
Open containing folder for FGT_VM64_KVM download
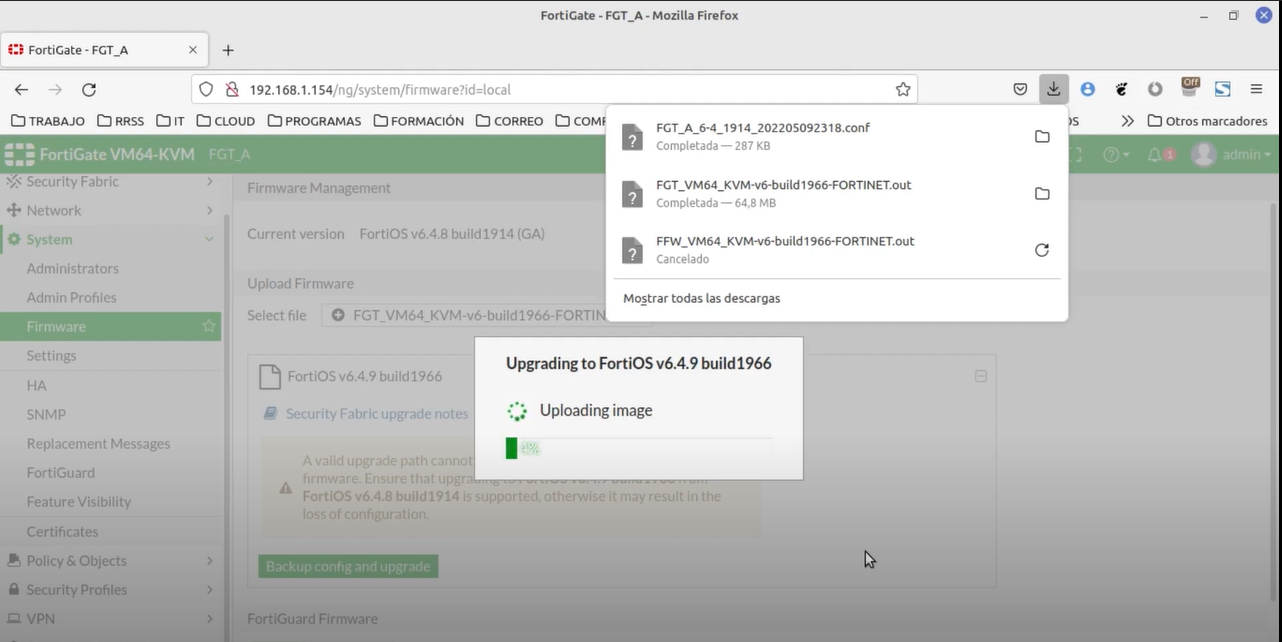(1042, 194)
